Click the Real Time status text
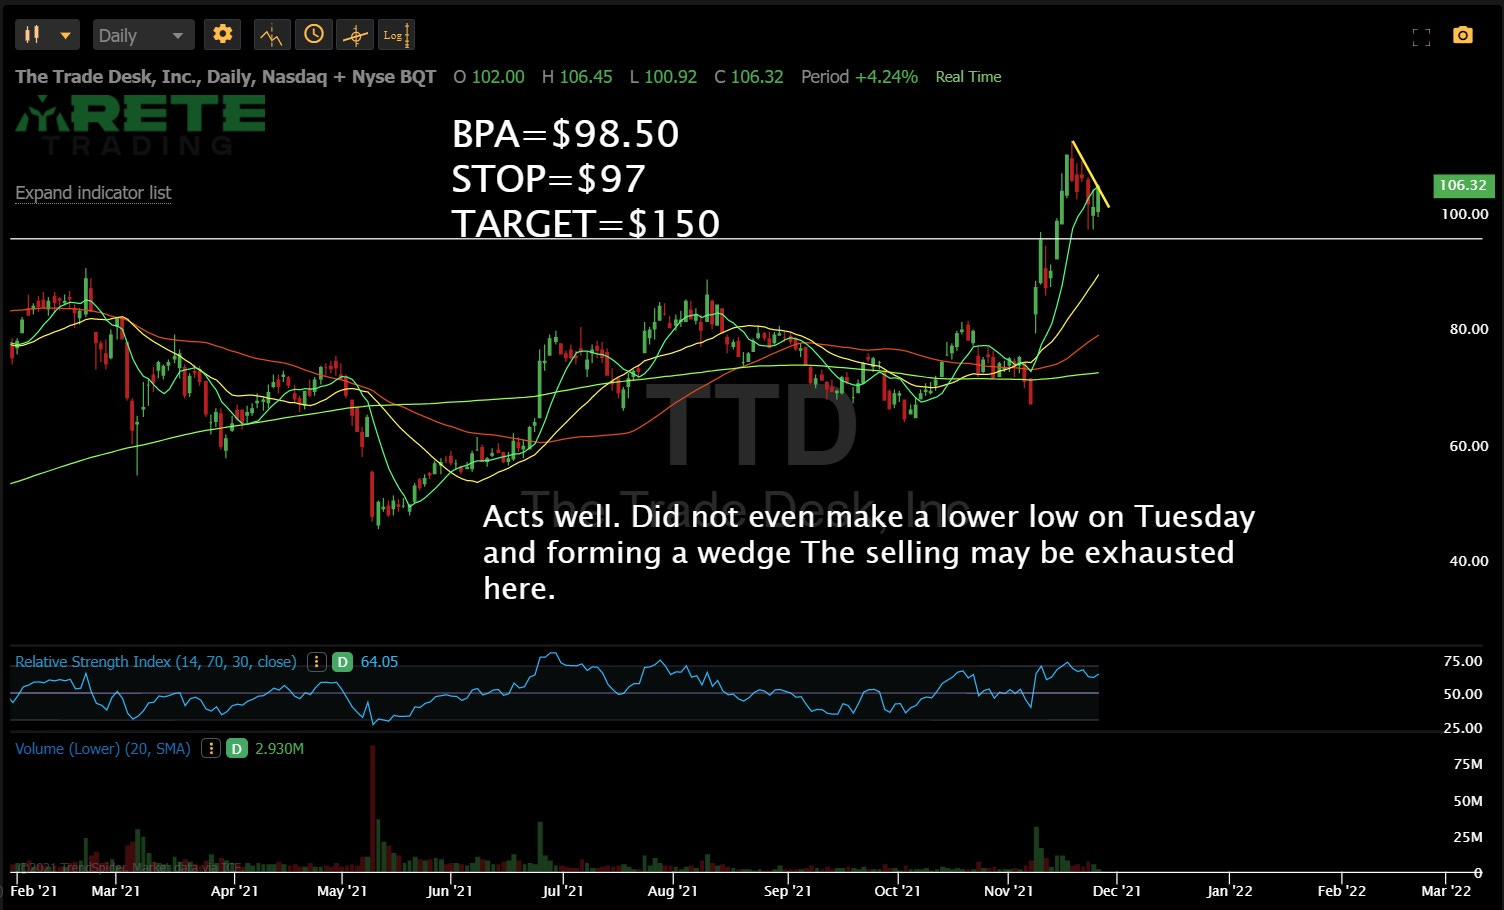The height and width of the screenshot is (910, 1504). [x=968, y=77]
